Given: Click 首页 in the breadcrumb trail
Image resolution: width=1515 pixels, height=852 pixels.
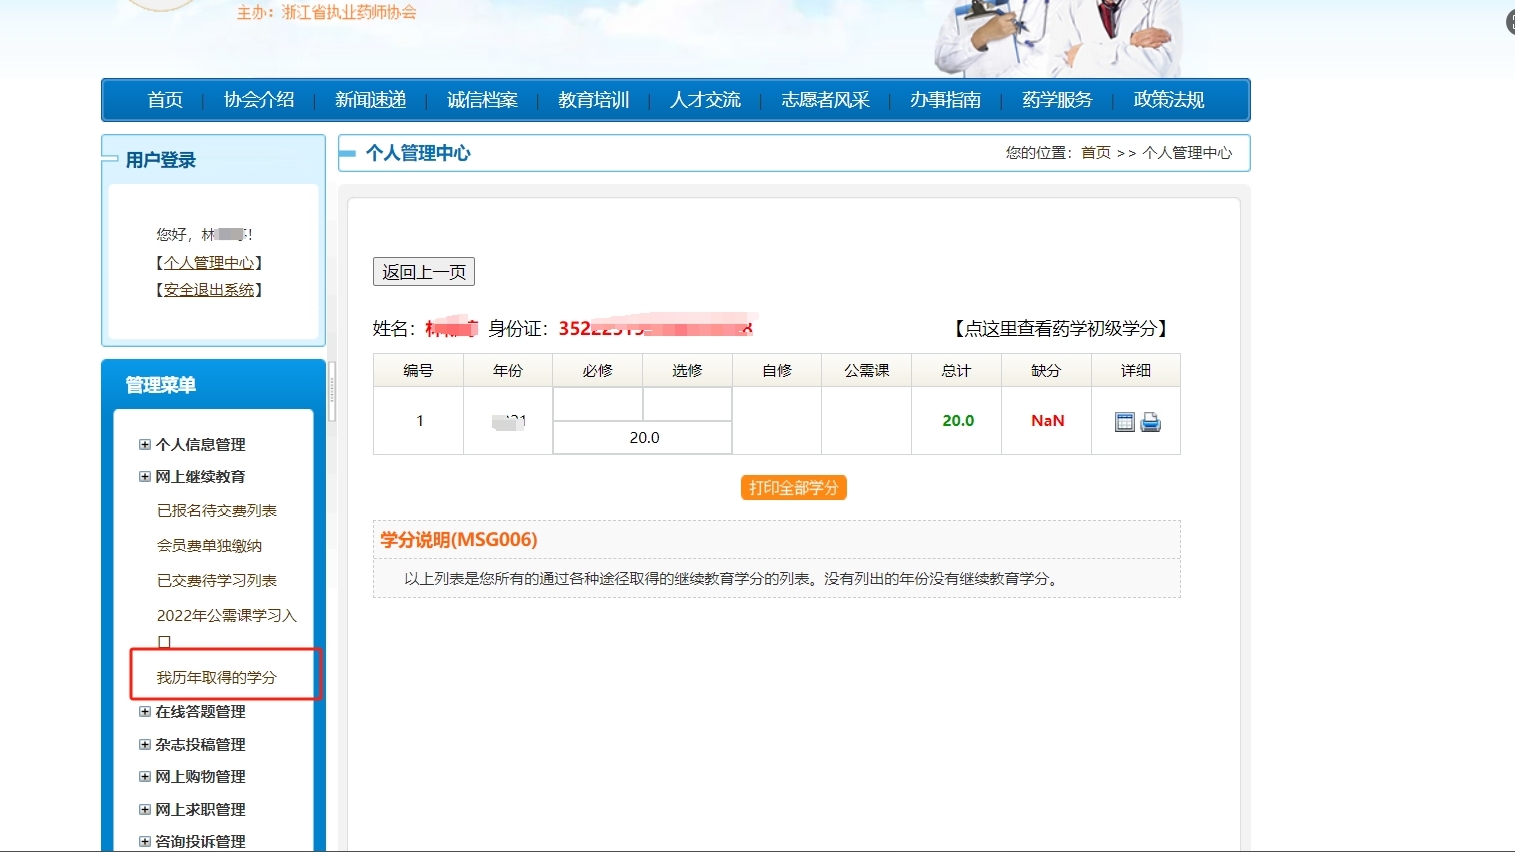Looking at the screenshot, I should coord(1095,153).
